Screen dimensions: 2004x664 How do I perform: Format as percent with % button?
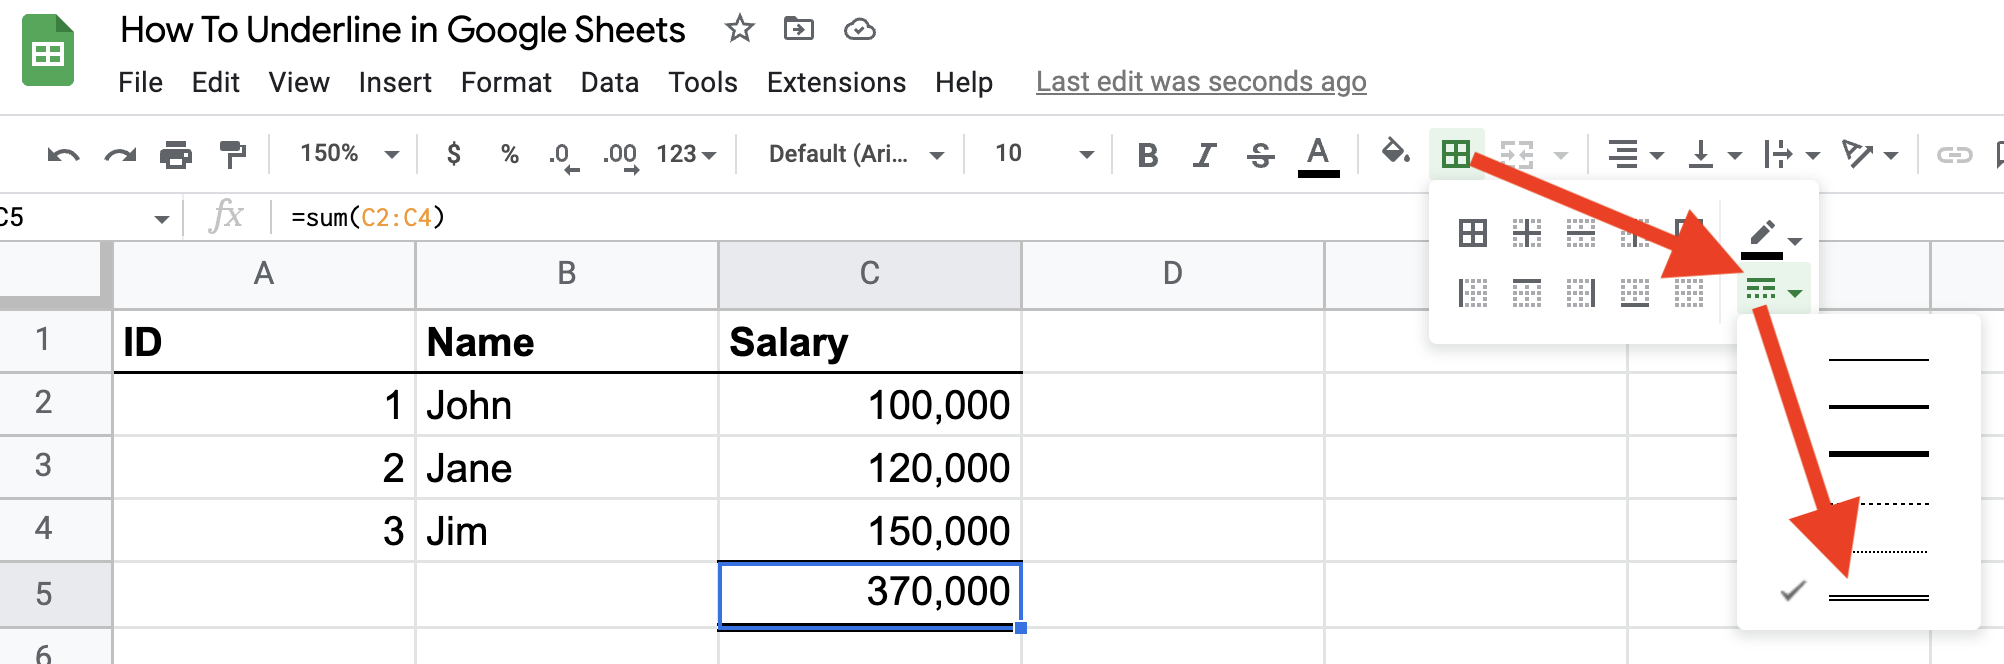pos(510,154)
